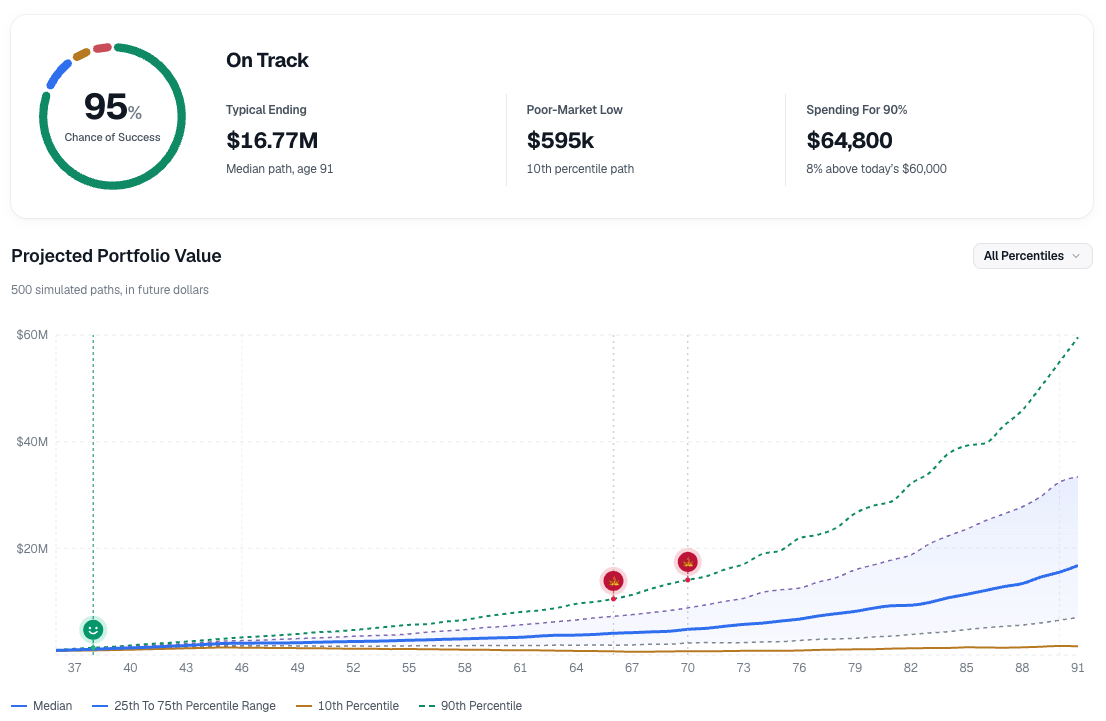Toggle the 25th To 75th Percentile Range legend entry

(184, 705)
